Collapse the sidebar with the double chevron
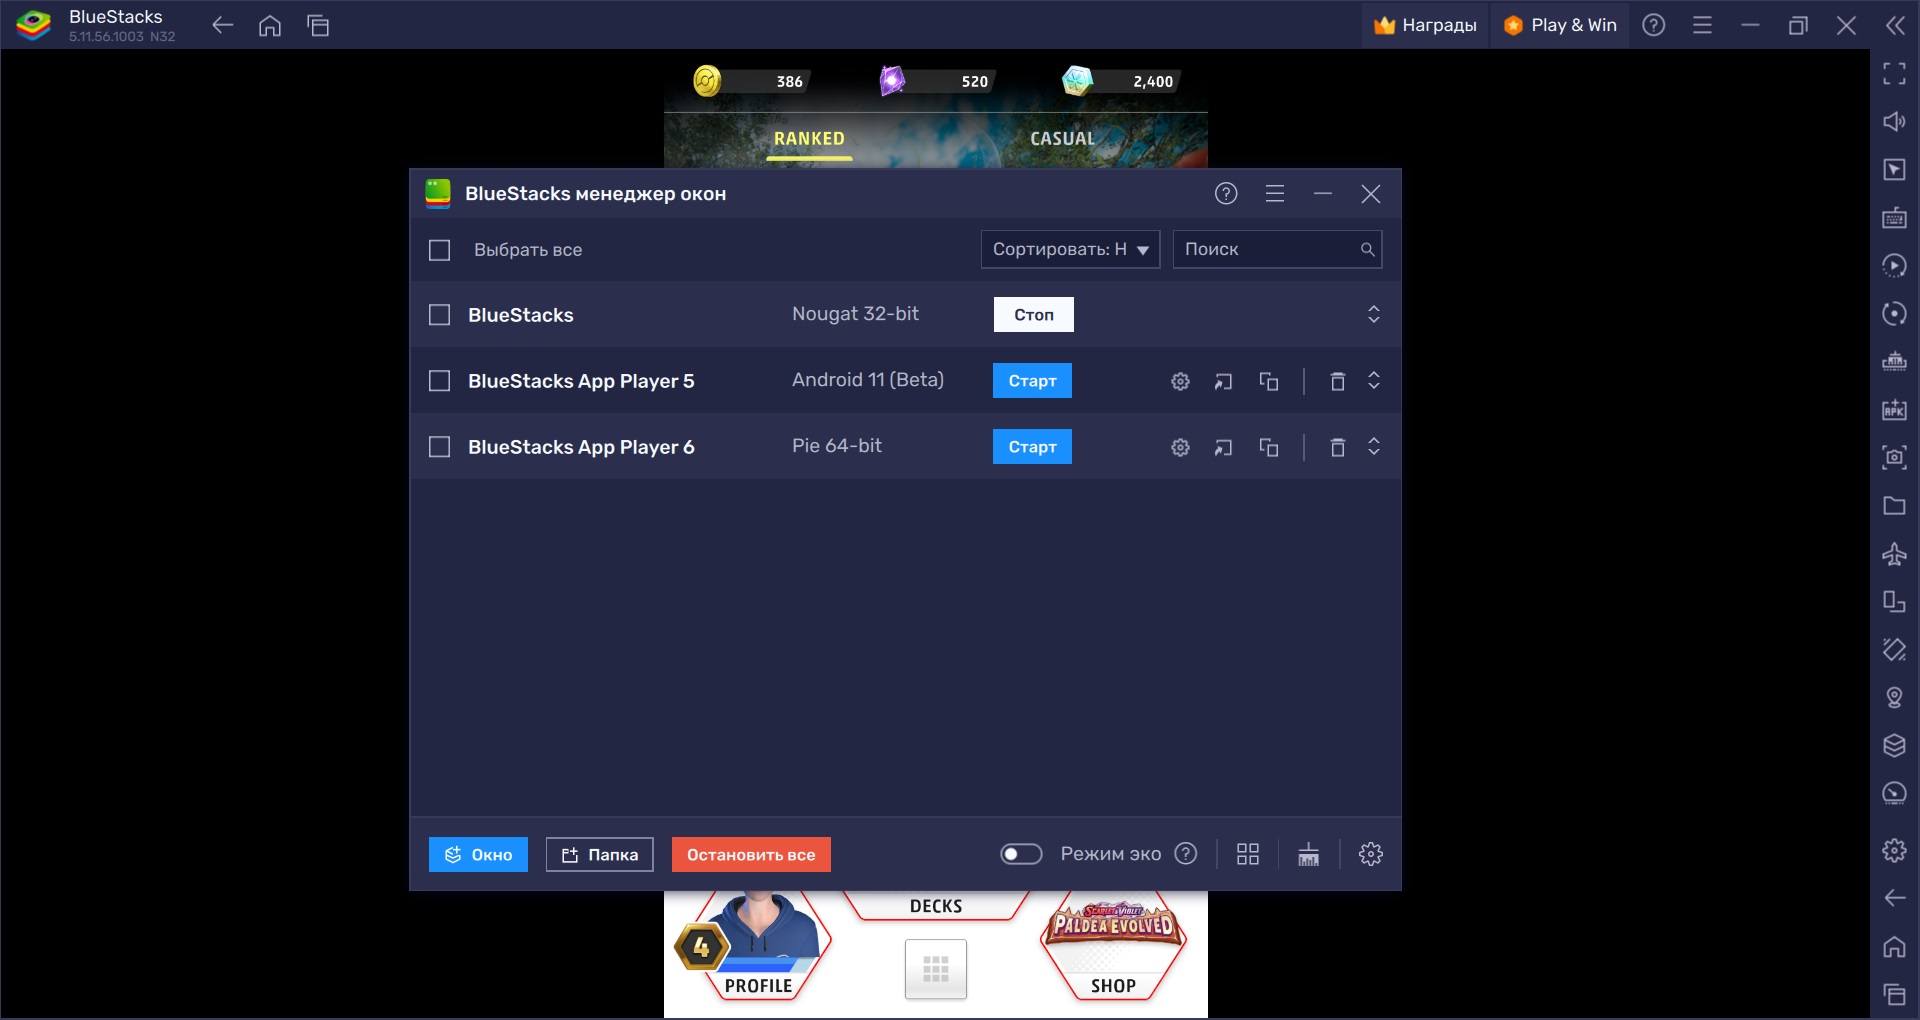 click(x=1894, y=26)
